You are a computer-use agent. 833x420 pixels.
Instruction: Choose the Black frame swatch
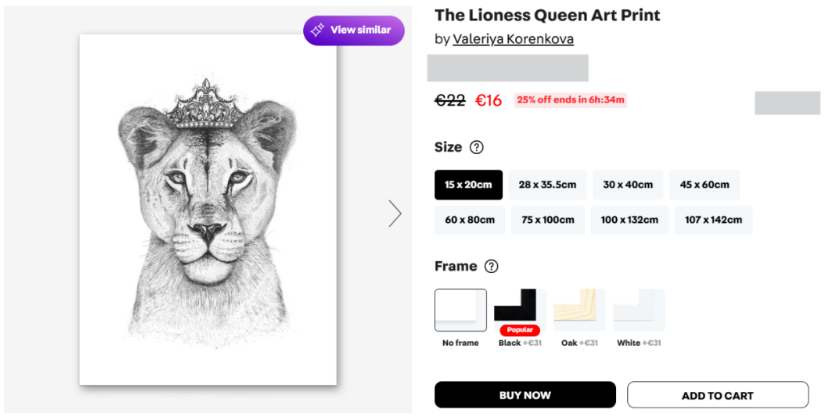[x=516, y=306]
